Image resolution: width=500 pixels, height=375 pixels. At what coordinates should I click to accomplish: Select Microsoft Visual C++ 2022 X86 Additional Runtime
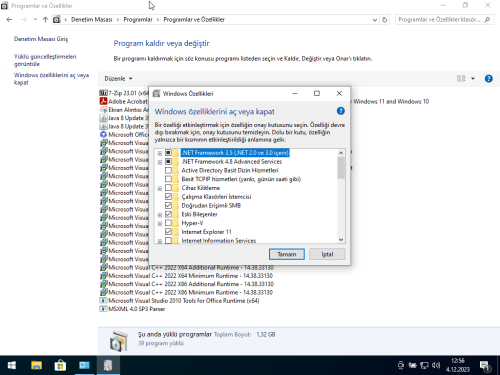[187, 284]
